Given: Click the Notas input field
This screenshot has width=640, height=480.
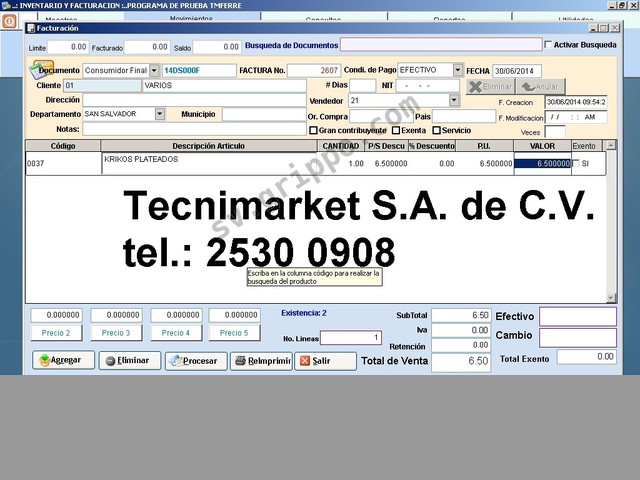Looking at the screenshot, I should coord(194,129).
